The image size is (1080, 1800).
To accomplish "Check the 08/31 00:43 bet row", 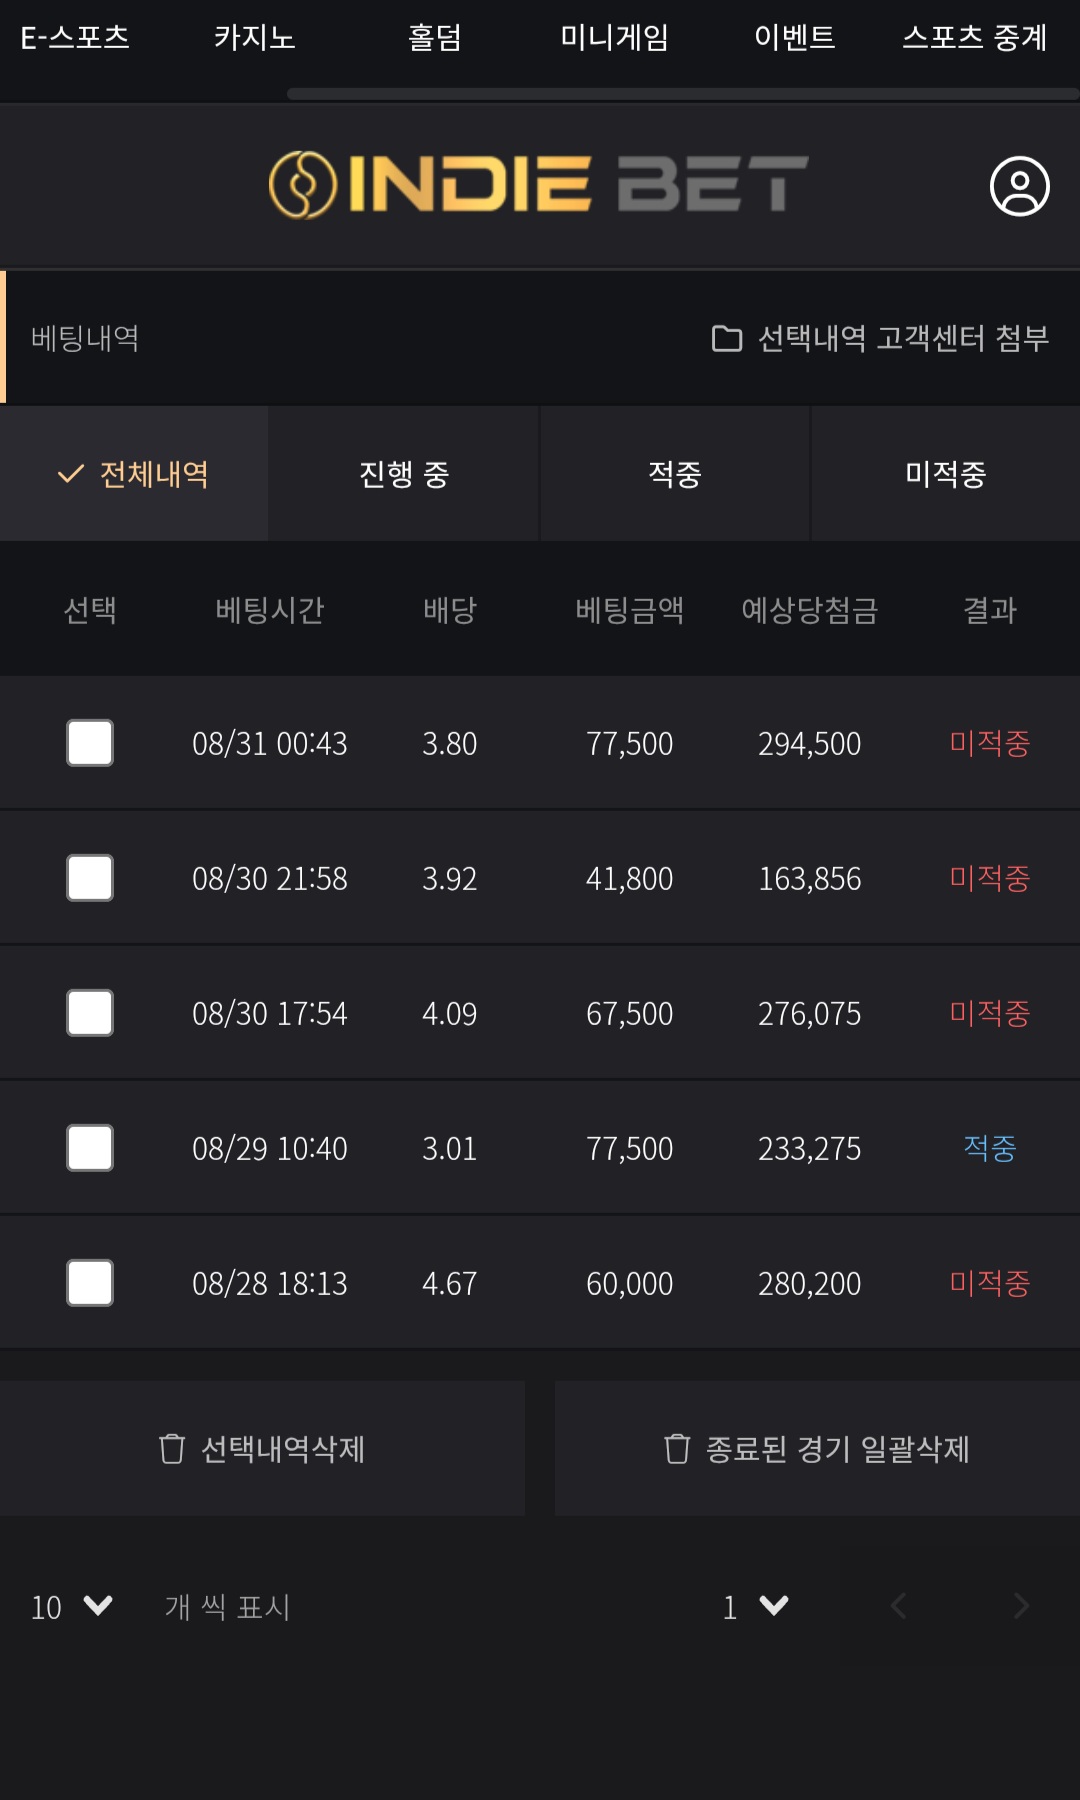I will tap(90, 743).
